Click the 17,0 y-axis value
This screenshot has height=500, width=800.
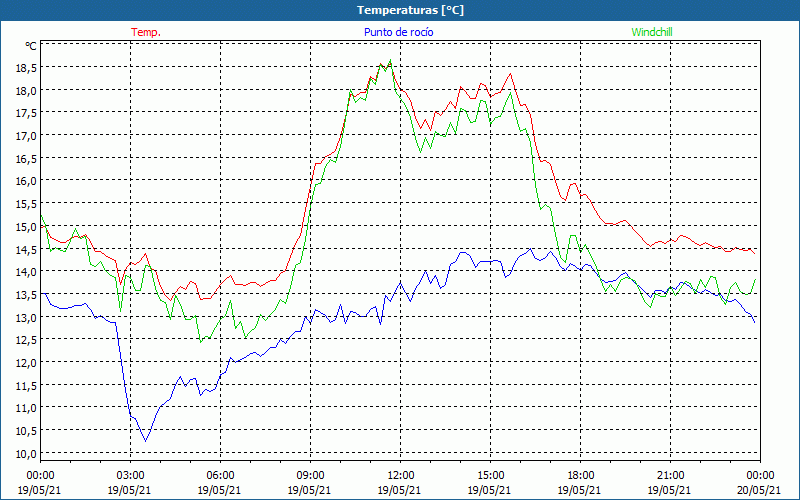click(x=27, y=136)
